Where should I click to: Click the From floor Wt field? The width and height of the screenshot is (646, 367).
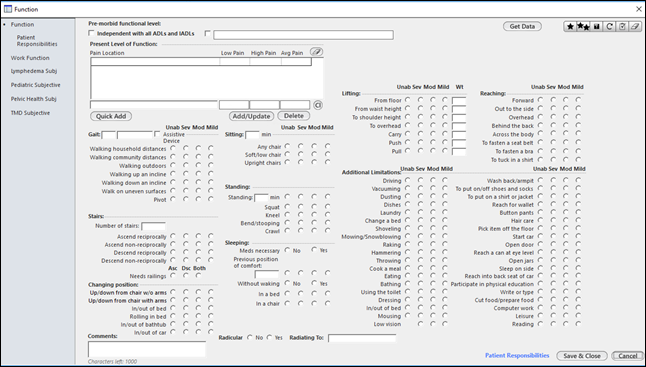coord(459,101)
